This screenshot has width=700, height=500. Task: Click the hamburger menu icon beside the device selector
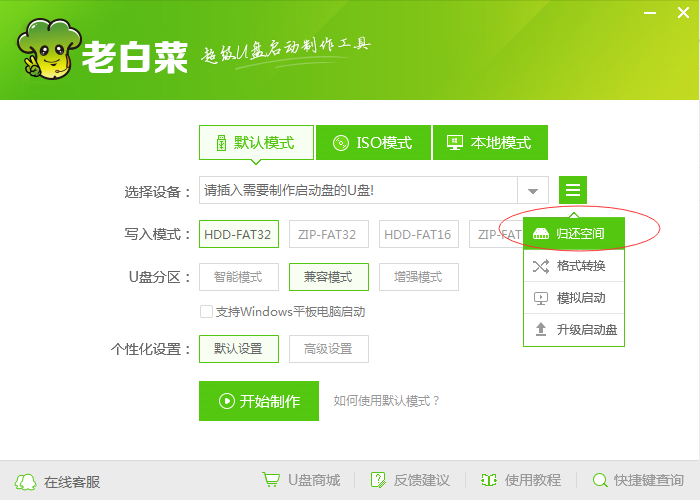[x=573, y=190]
